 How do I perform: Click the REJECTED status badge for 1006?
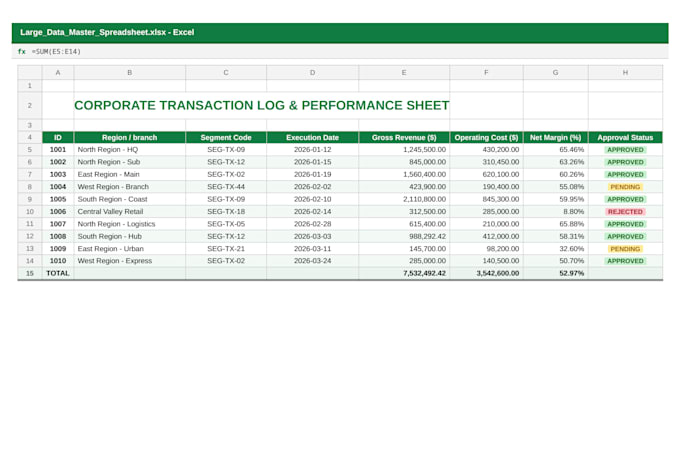point(625,212)
